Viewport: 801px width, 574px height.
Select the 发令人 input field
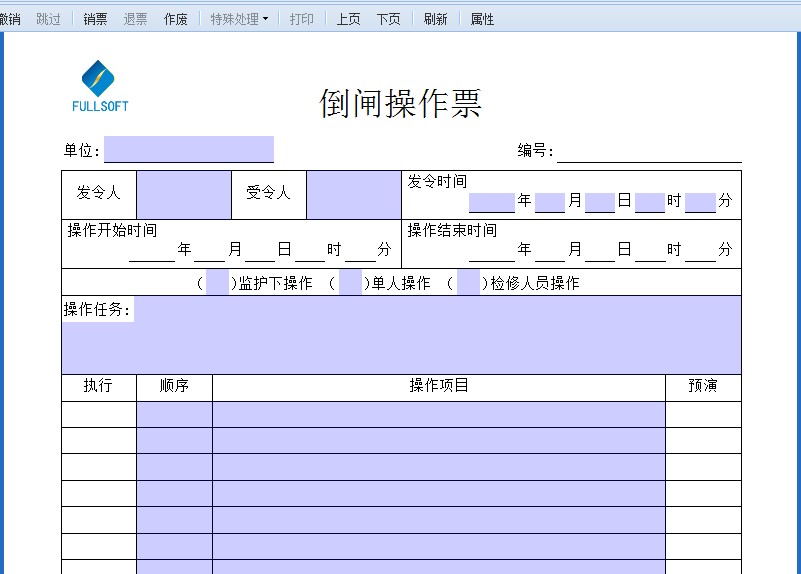coord(184,195)
